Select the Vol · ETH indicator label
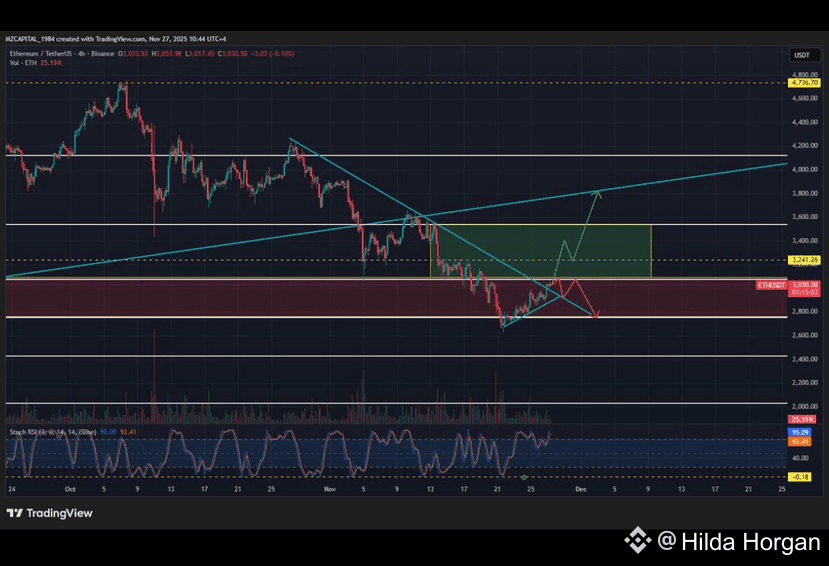 tap(23, 63)
